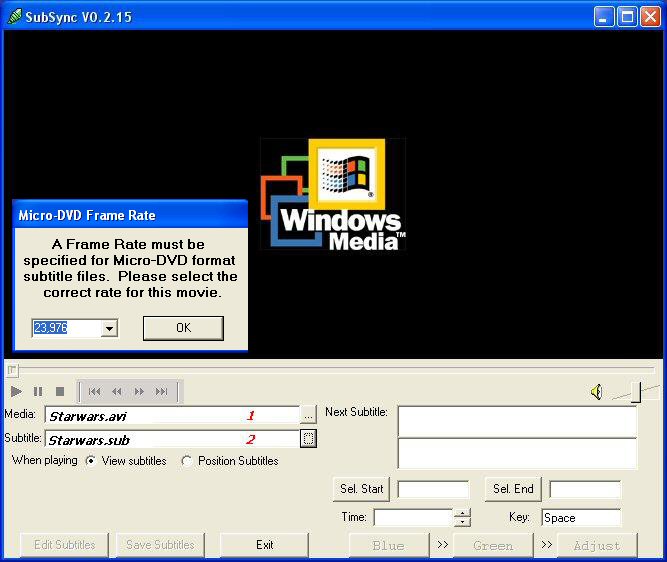Click the lower Next Subtitle text box
Viewport: 667px width, 562px height.
pos(517,454)
